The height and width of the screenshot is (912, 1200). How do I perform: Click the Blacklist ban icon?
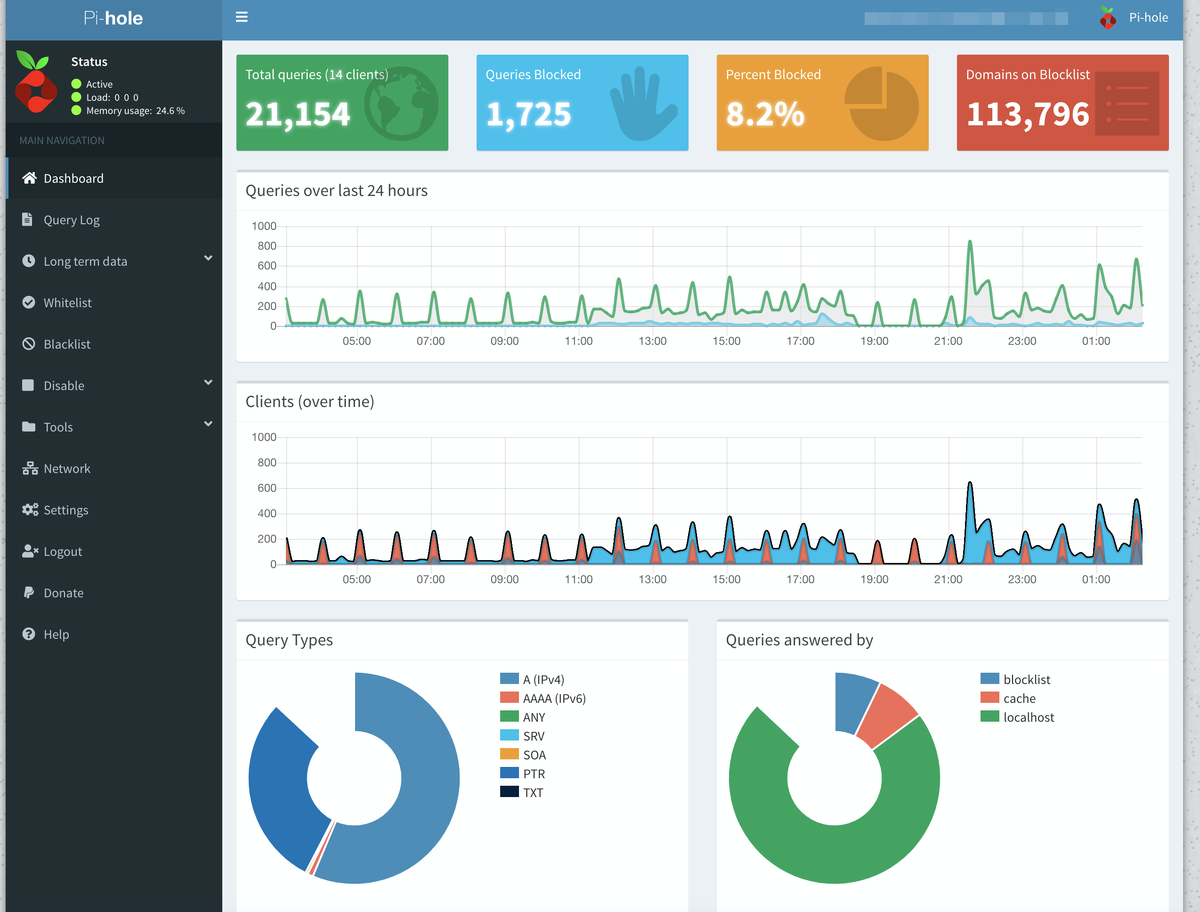28,344
